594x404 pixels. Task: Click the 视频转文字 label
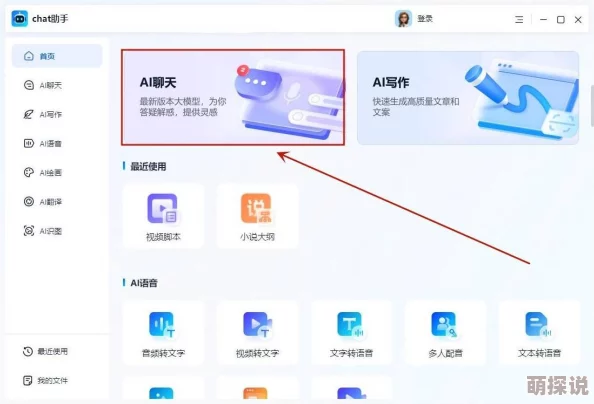pyautogui.click(x=257, y=353)
